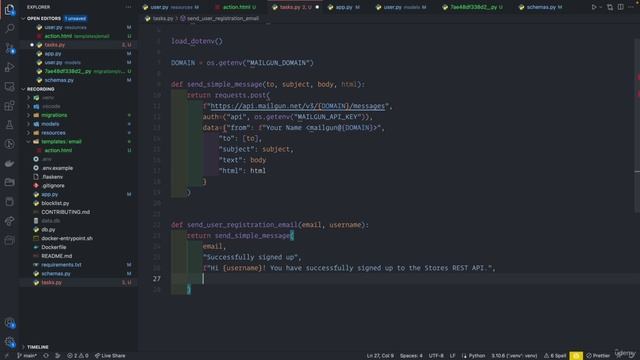Open requirements.txt in the file tree
Screen dimensions: 640x360
(x=61, y=265)
